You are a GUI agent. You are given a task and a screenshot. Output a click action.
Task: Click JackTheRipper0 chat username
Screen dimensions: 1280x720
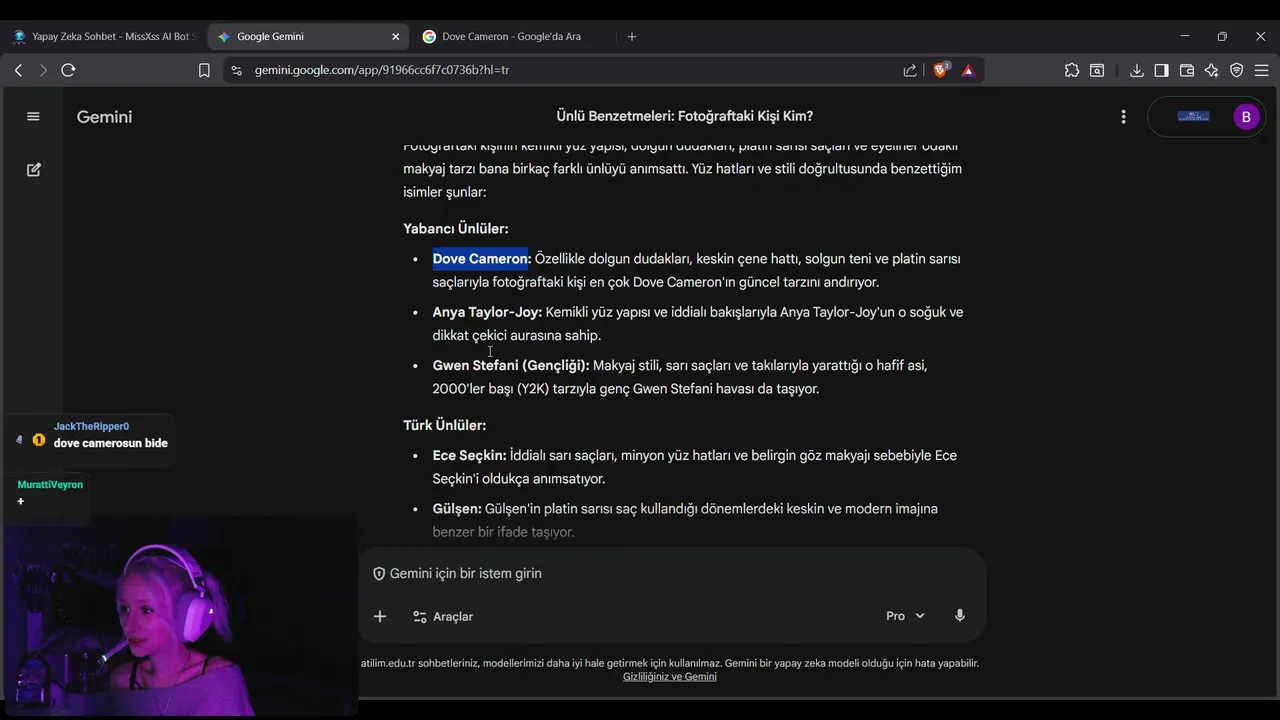click(x=91, y=427)
